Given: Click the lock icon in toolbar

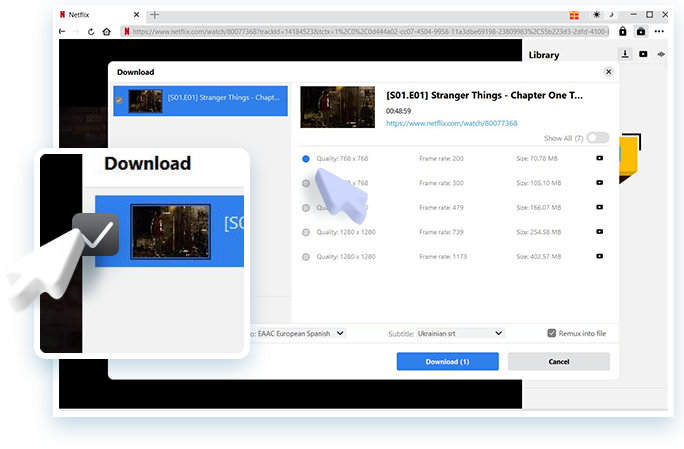Looking at the screenshot, I should (622, 31).
